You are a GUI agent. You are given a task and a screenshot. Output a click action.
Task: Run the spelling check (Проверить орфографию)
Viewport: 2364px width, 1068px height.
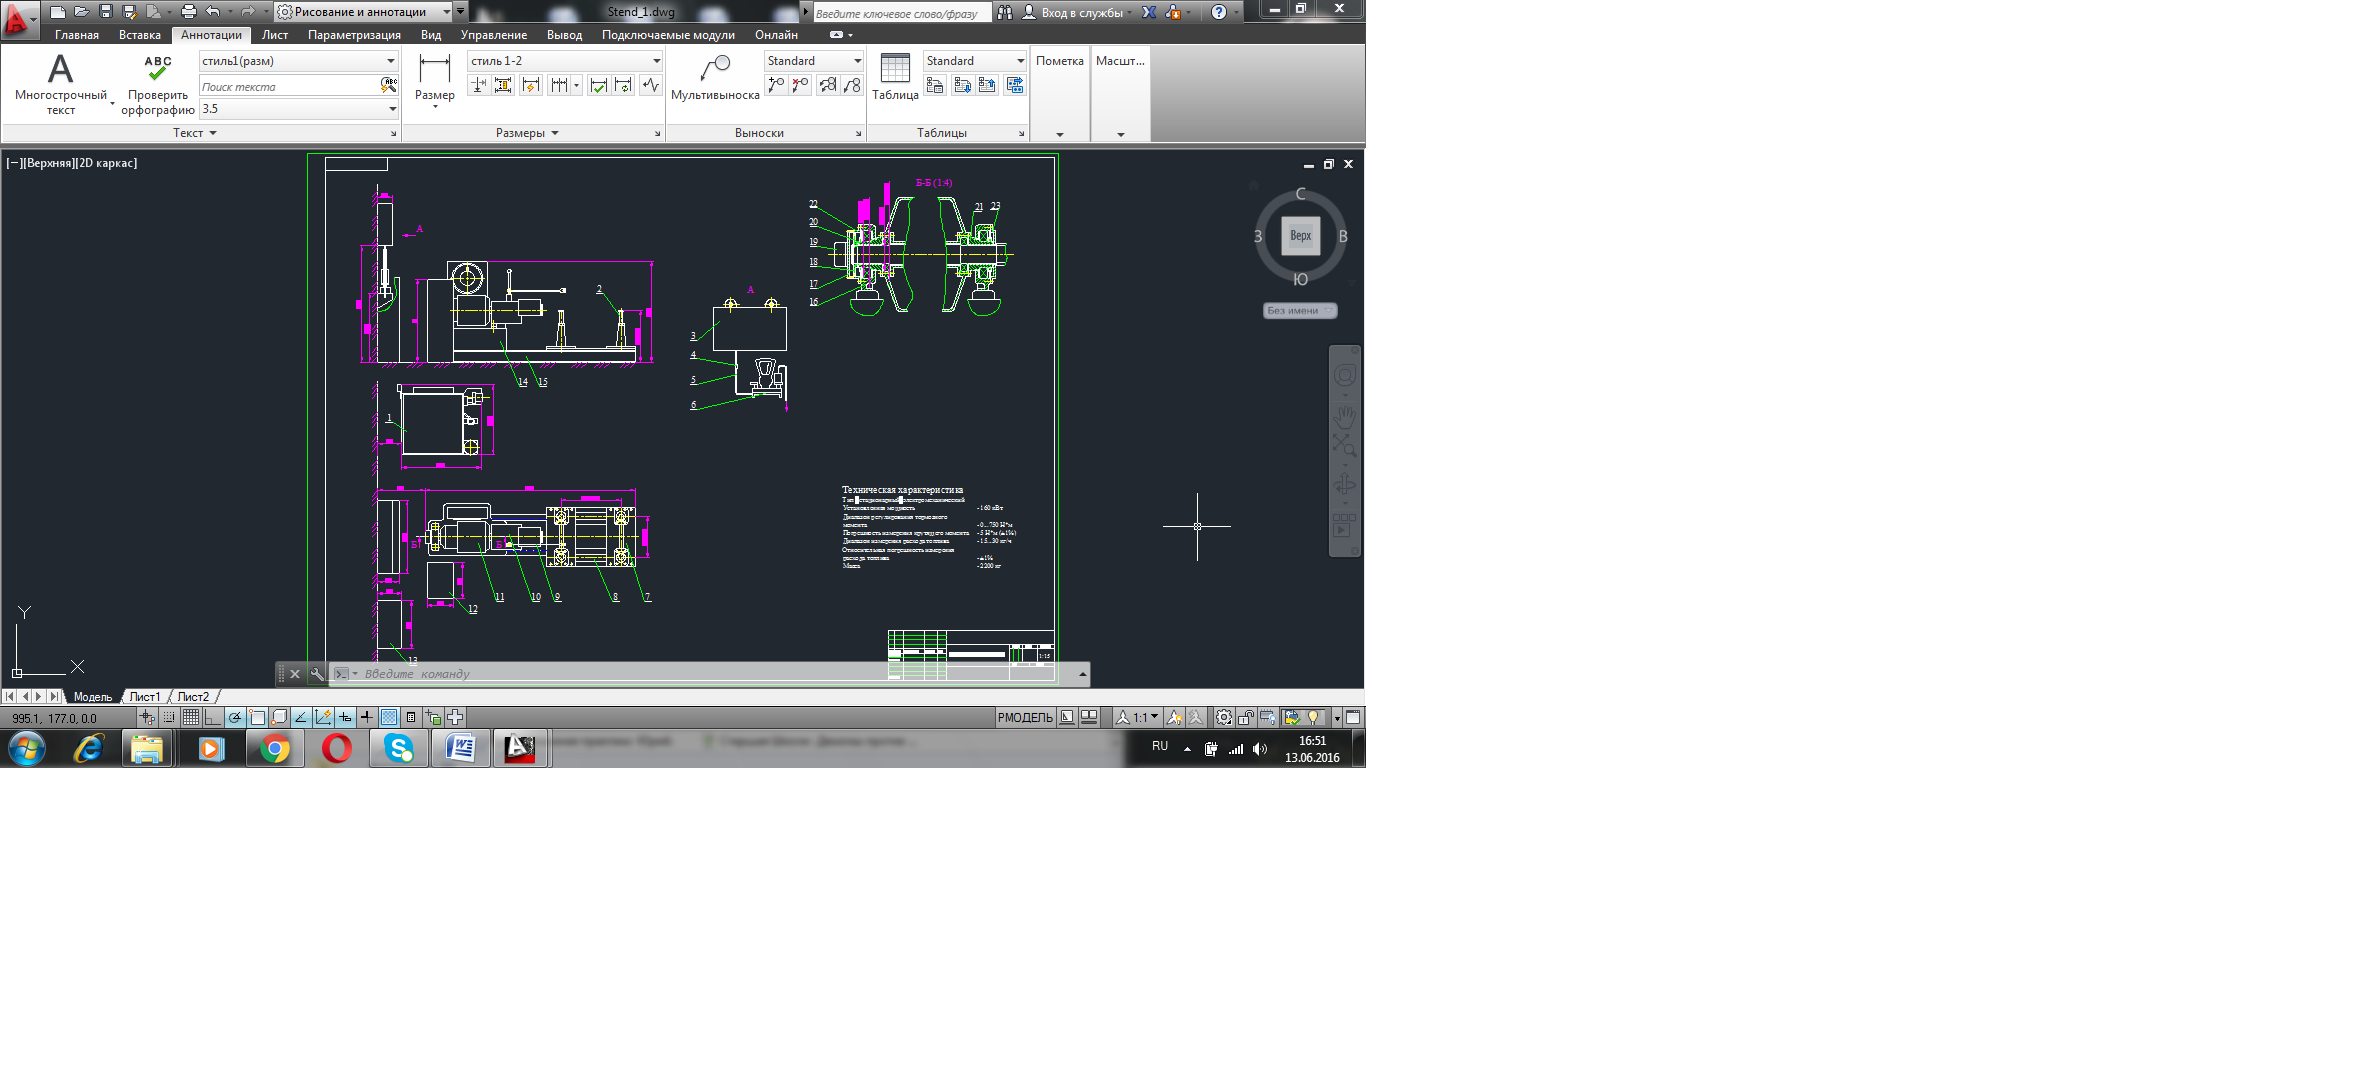click(158, 84)
